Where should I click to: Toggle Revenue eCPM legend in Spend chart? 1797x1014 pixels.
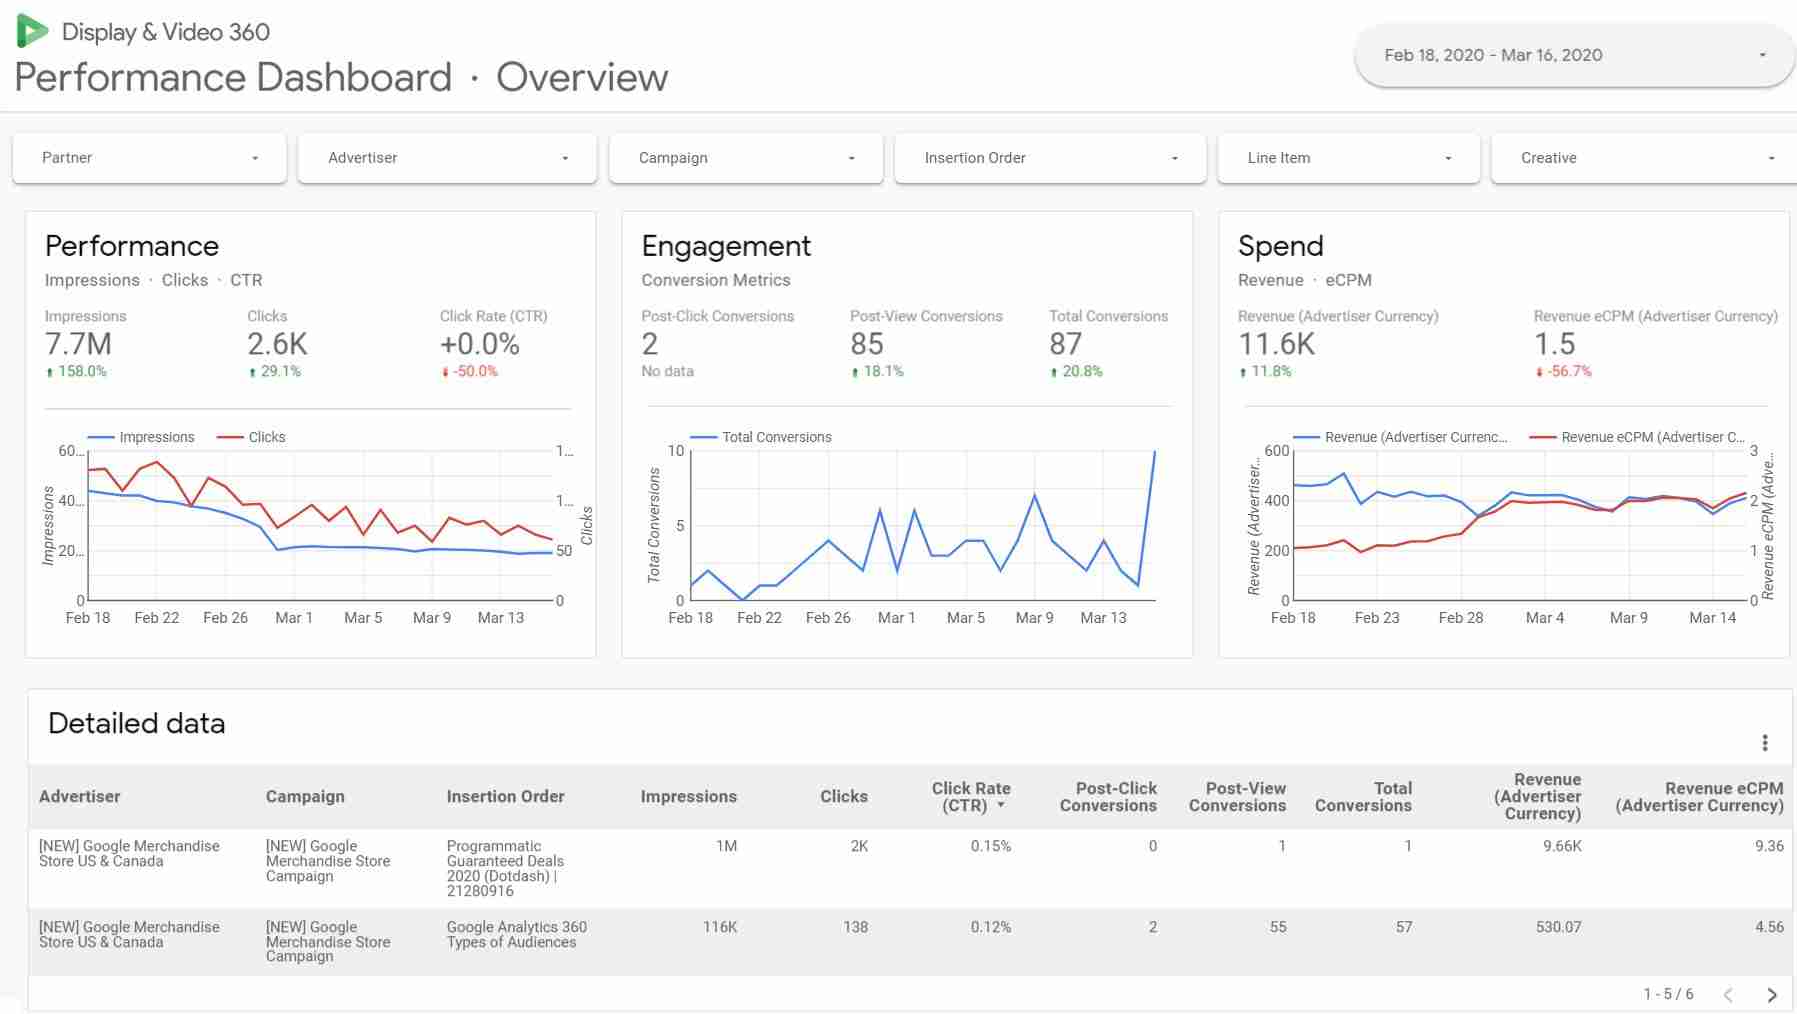[x=1637, y=437]
